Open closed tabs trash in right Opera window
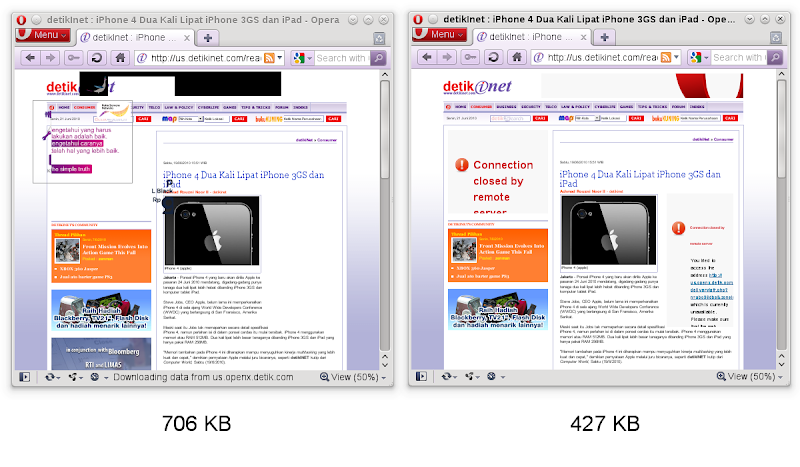The image size is (800, 467). pos(776,37)
